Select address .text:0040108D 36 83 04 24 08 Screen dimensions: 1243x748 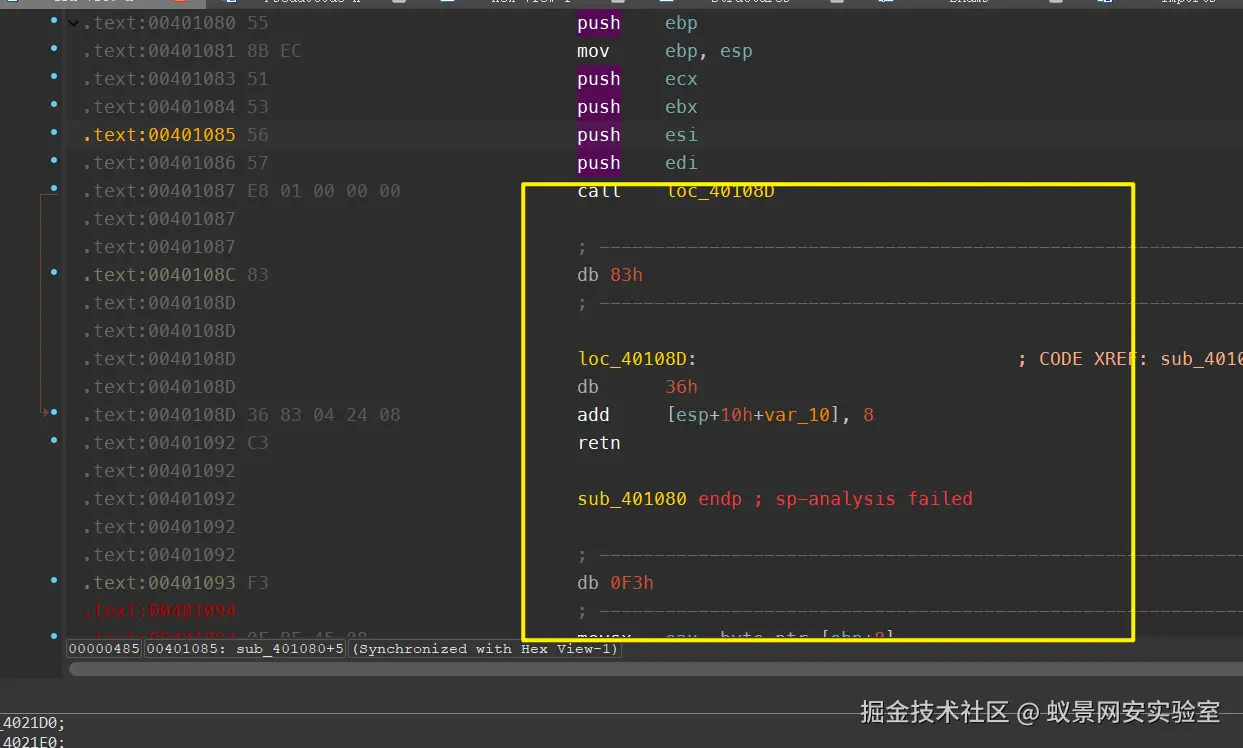click(x=242, y=415)
